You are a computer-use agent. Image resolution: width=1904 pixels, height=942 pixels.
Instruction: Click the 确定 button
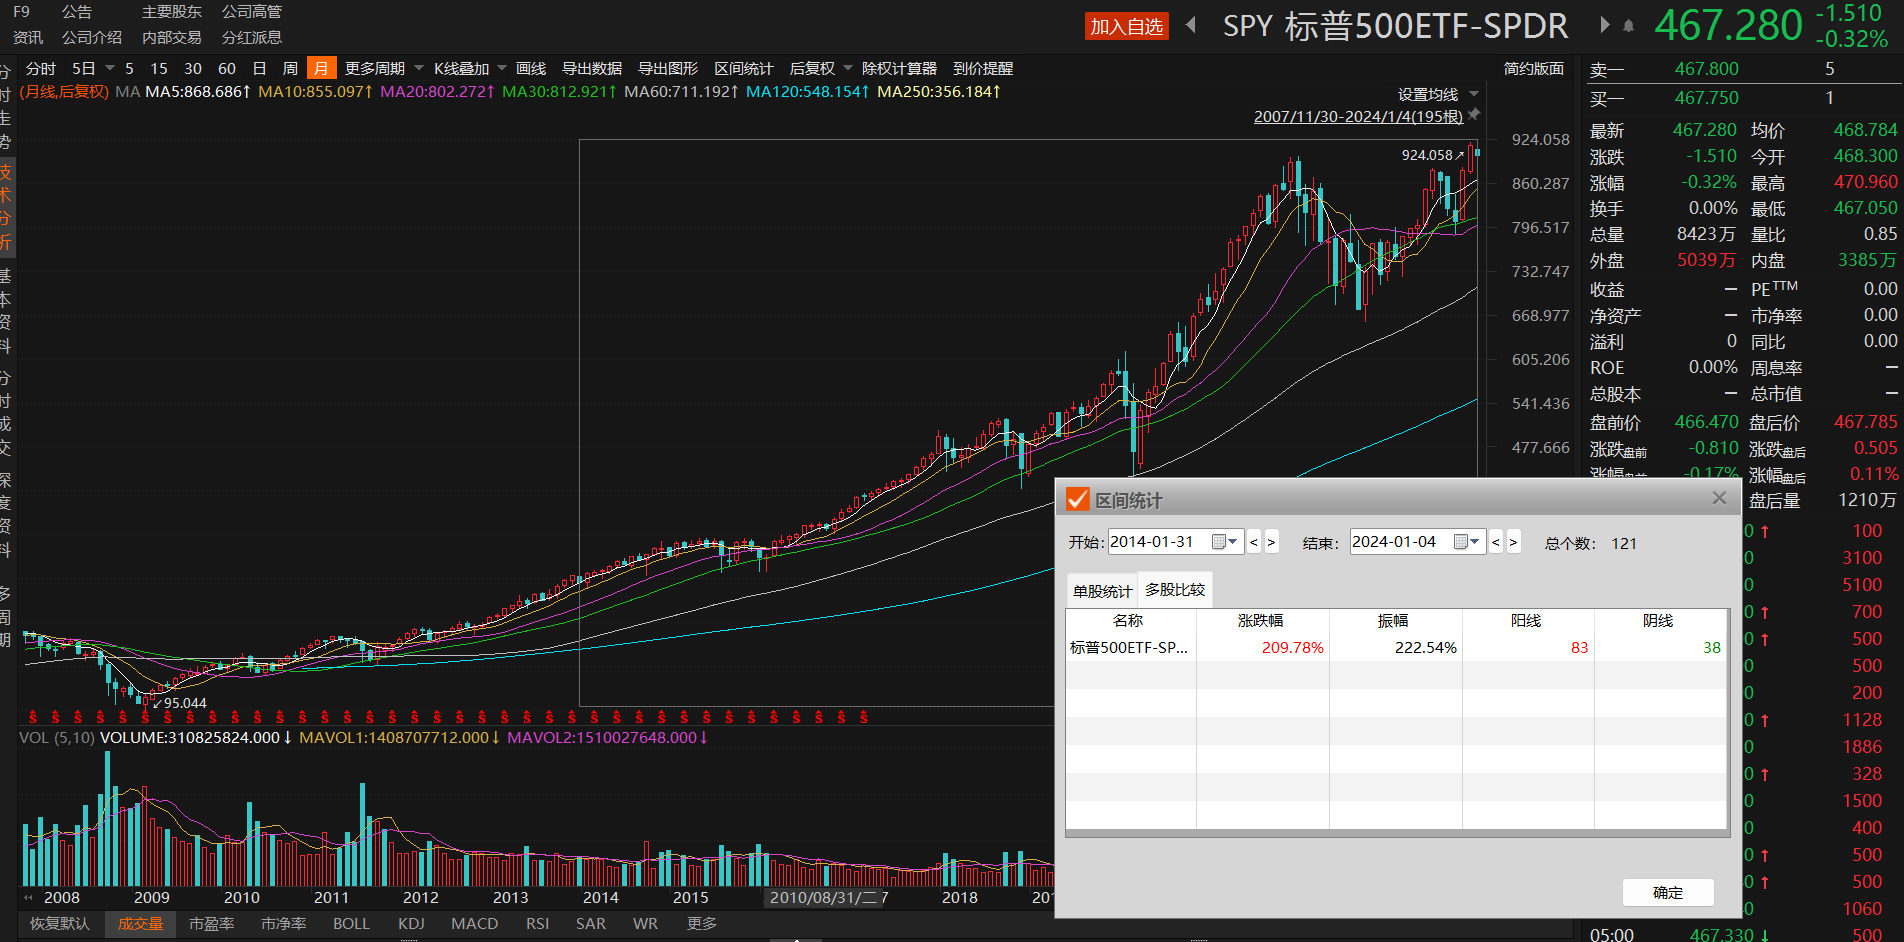click(1668, 892)
